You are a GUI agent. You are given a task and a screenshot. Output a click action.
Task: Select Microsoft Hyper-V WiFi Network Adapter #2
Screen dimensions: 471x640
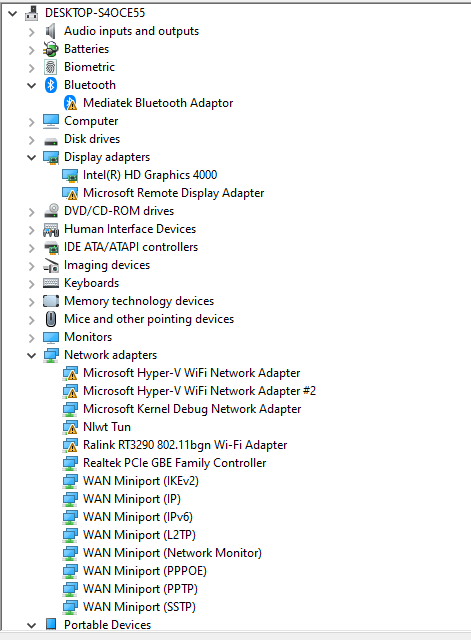click(x=199, y=391)
